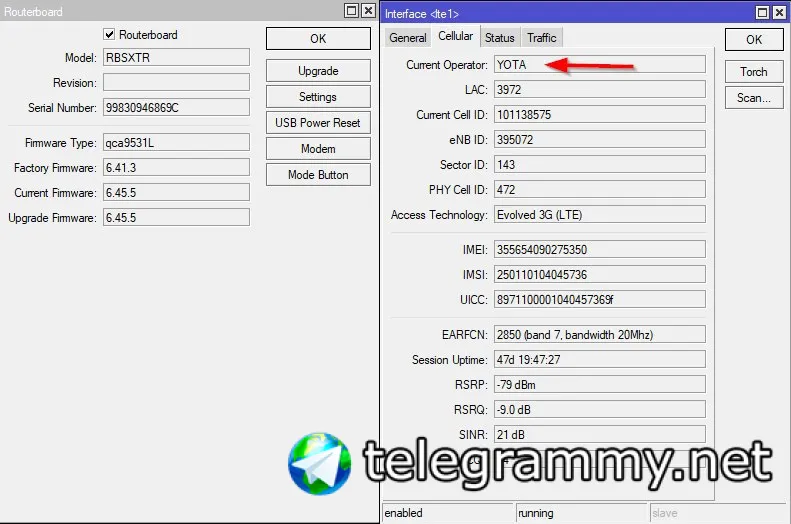Click the 'enabled' status bar entry
Viewport: 791px width, 524px height.
coord(447,513)
